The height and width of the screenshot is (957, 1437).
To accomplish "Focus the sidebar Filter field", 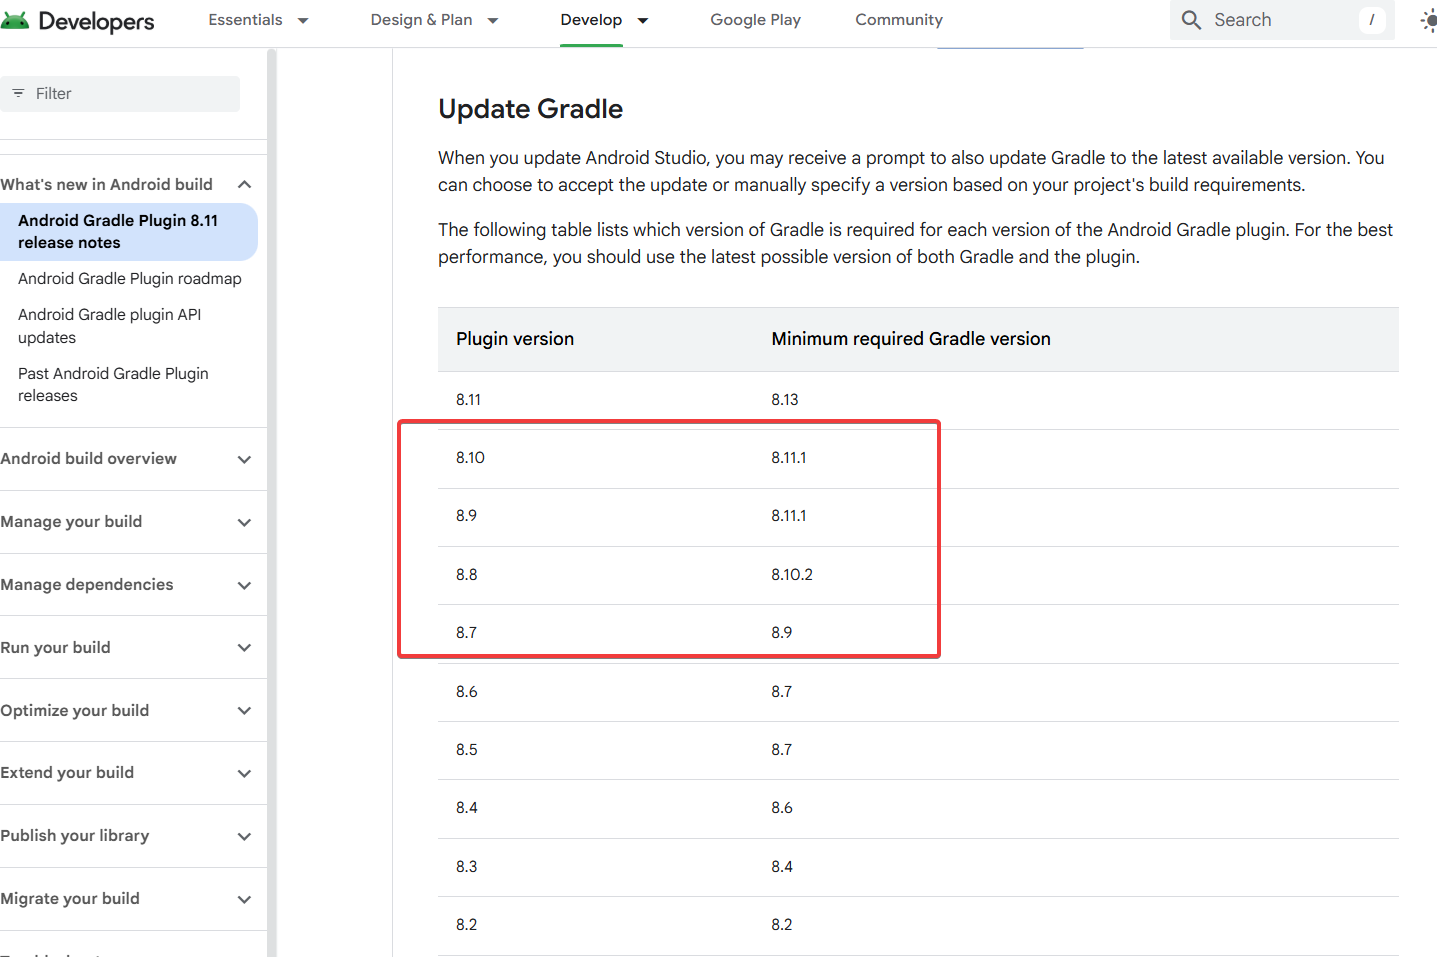I will click(120, 94).
